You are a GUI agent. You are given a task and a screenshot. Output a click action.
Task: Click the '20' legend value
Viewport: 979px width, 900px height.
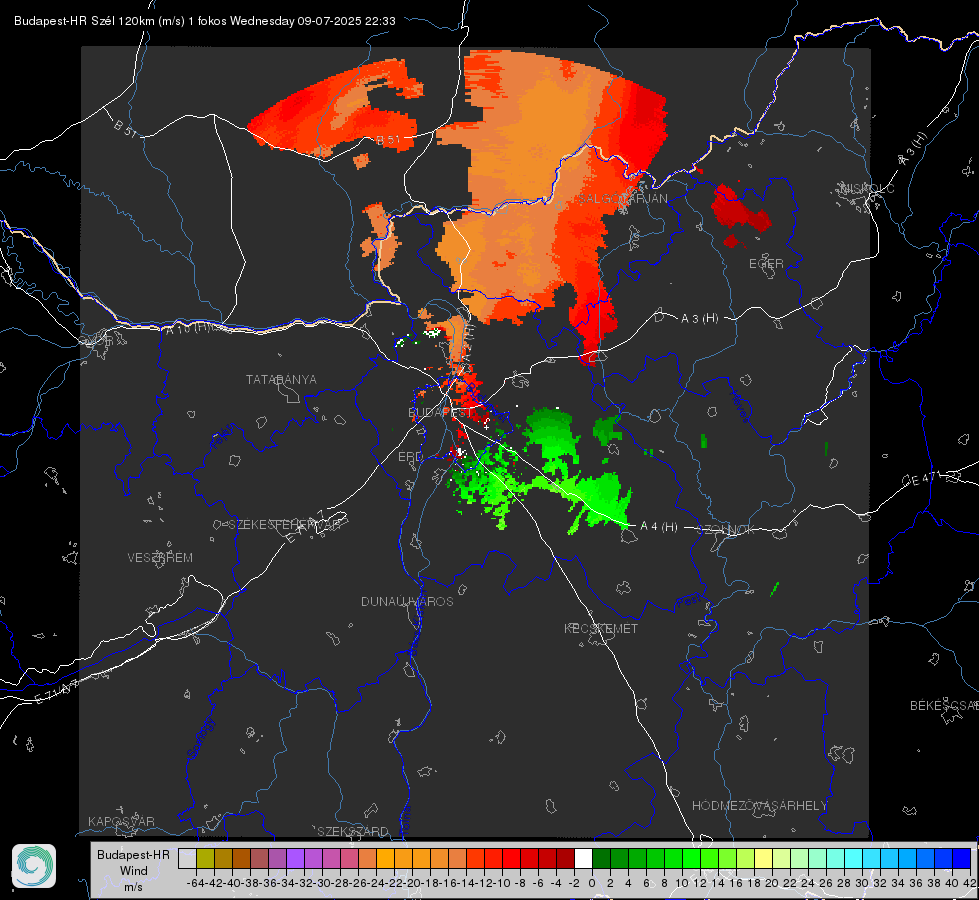pyautogui.click(x=772, y=883)
